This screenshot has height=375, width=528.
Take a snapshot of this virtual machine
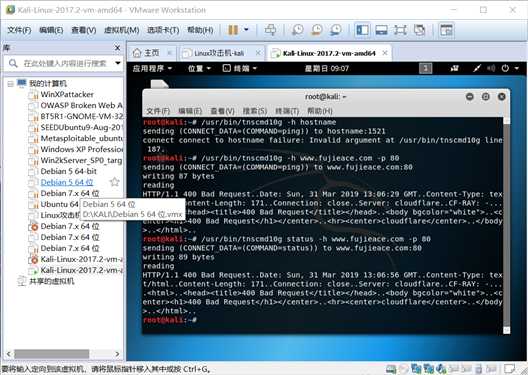point(297,30)
